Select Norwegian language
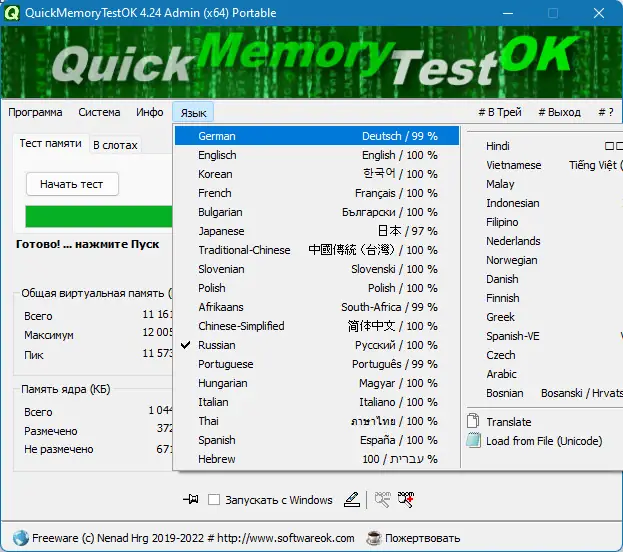 tap(544, 260)
